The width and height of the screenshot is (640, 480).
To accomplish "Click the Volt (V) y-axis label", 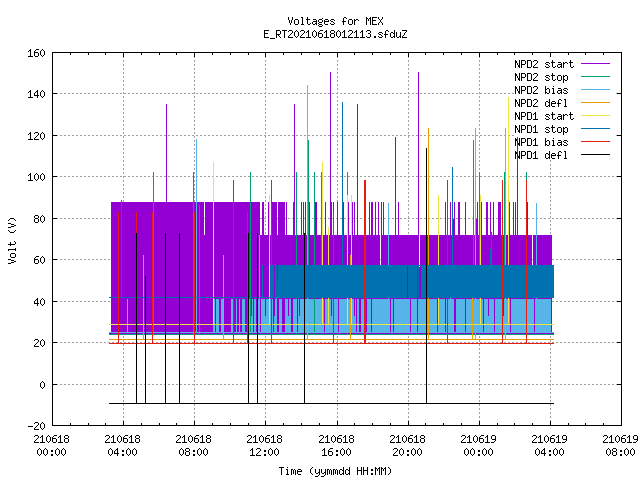I will [x=13, y=240].
